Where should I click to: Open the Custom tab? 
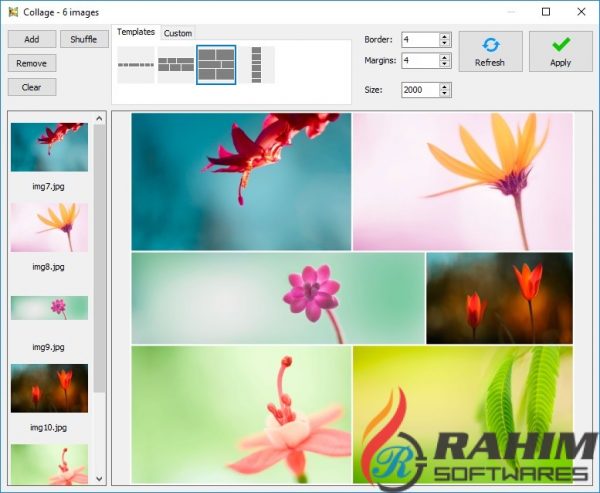tap(178, 33)
